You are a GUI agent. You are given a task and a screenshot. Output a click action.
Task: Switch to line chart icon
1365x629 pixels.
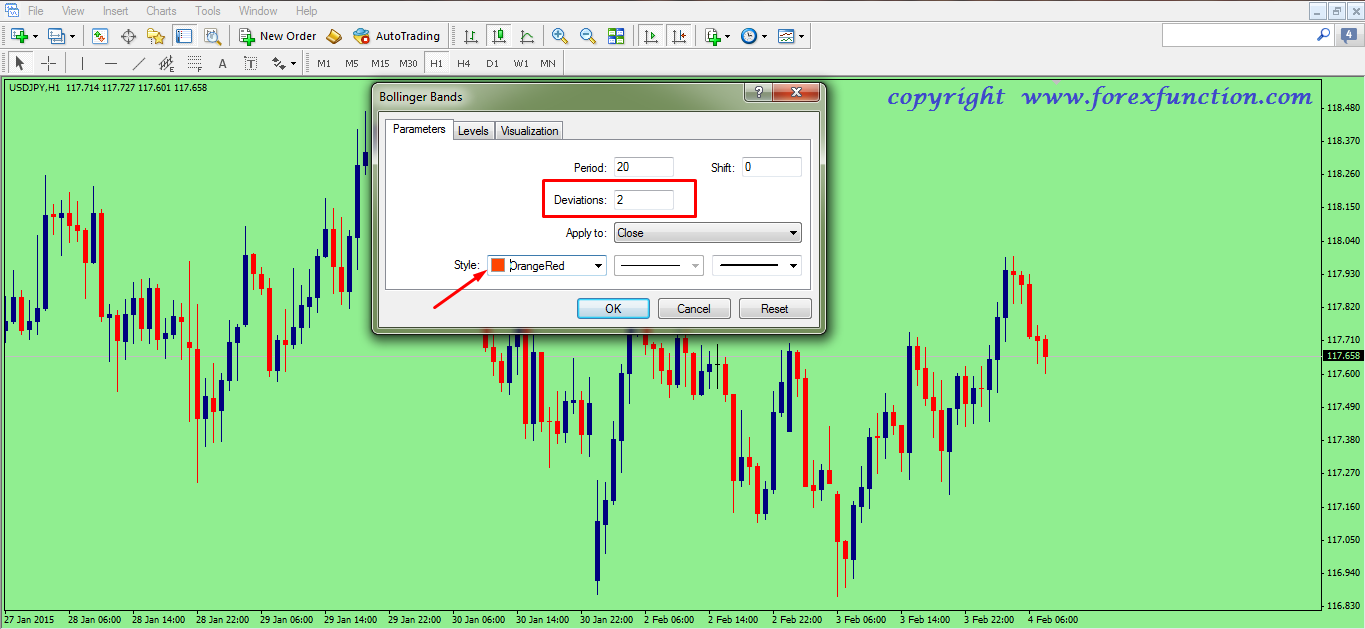coord(527,36)
